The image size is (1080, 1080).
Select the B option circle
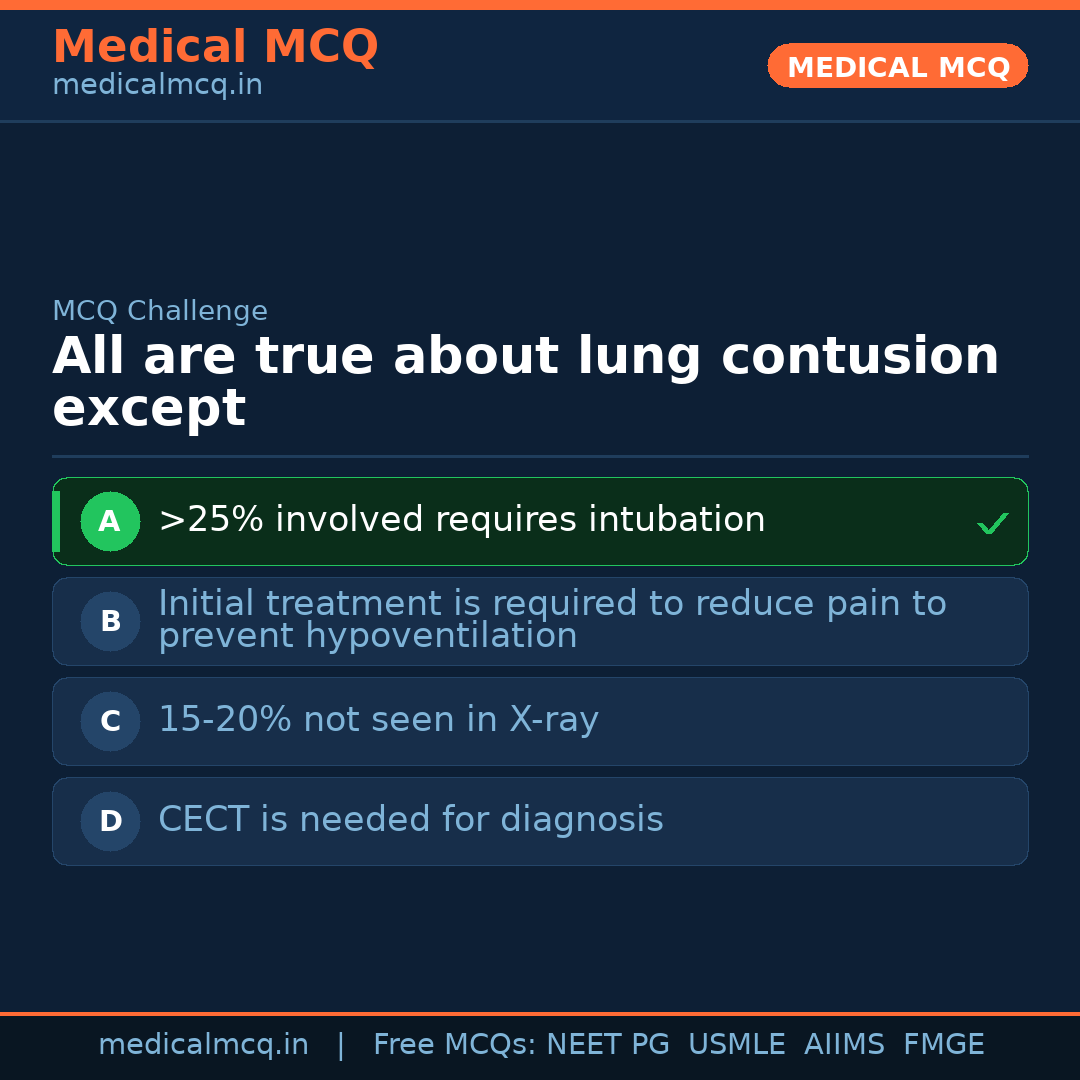(110, 621)
